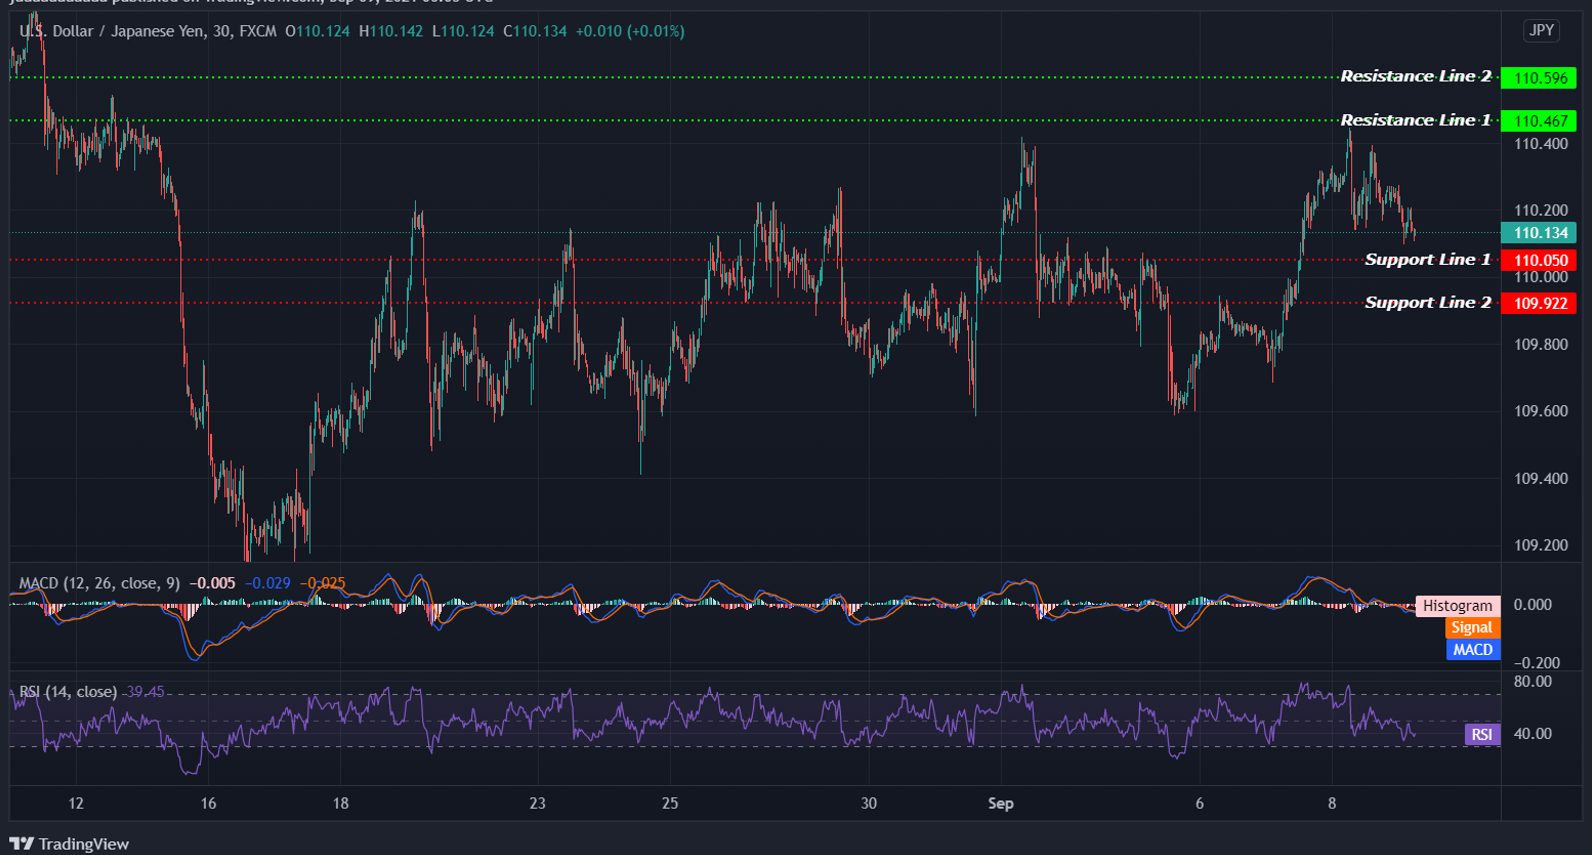The height and width of the screenshot is (855, 1592).
Task: Click the 18 date label on time axis
Action: tap(340, 803)
